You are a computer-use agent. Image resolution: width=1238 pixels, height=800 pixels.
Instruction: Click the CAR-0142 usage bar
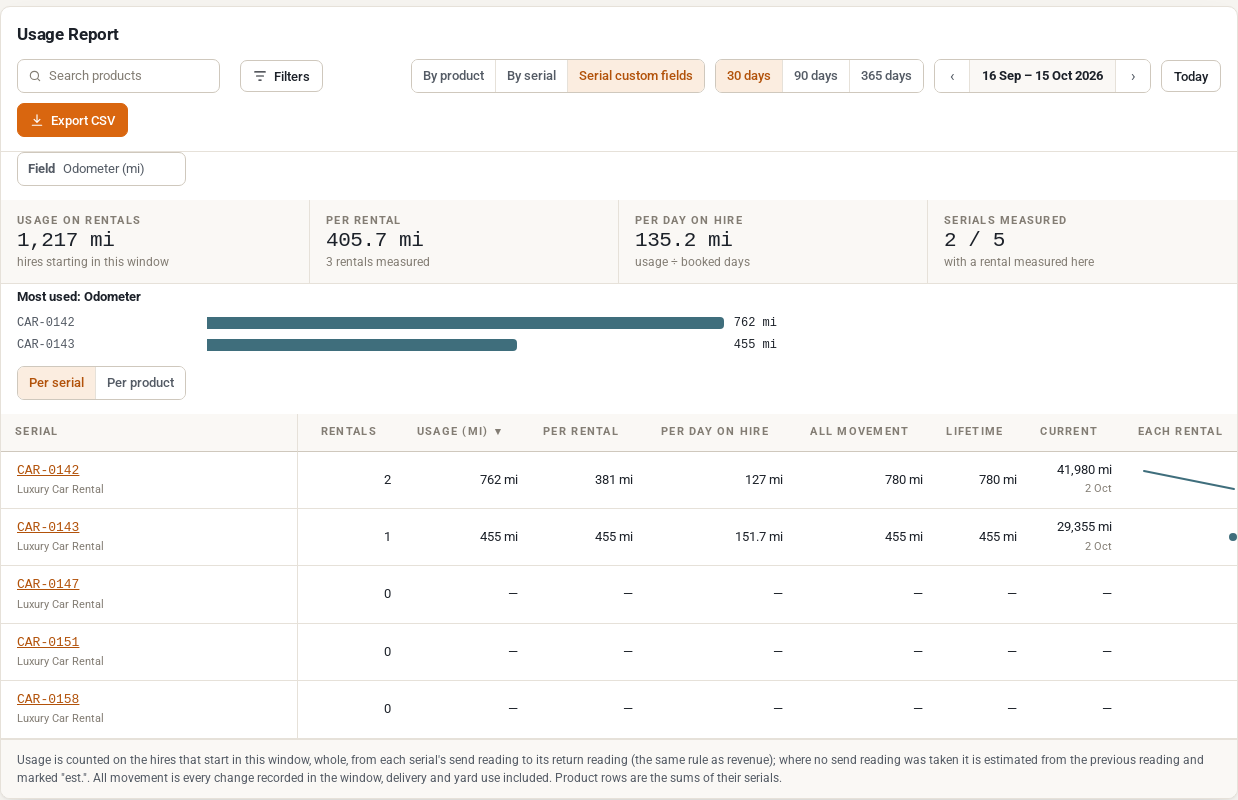[465, 323]
